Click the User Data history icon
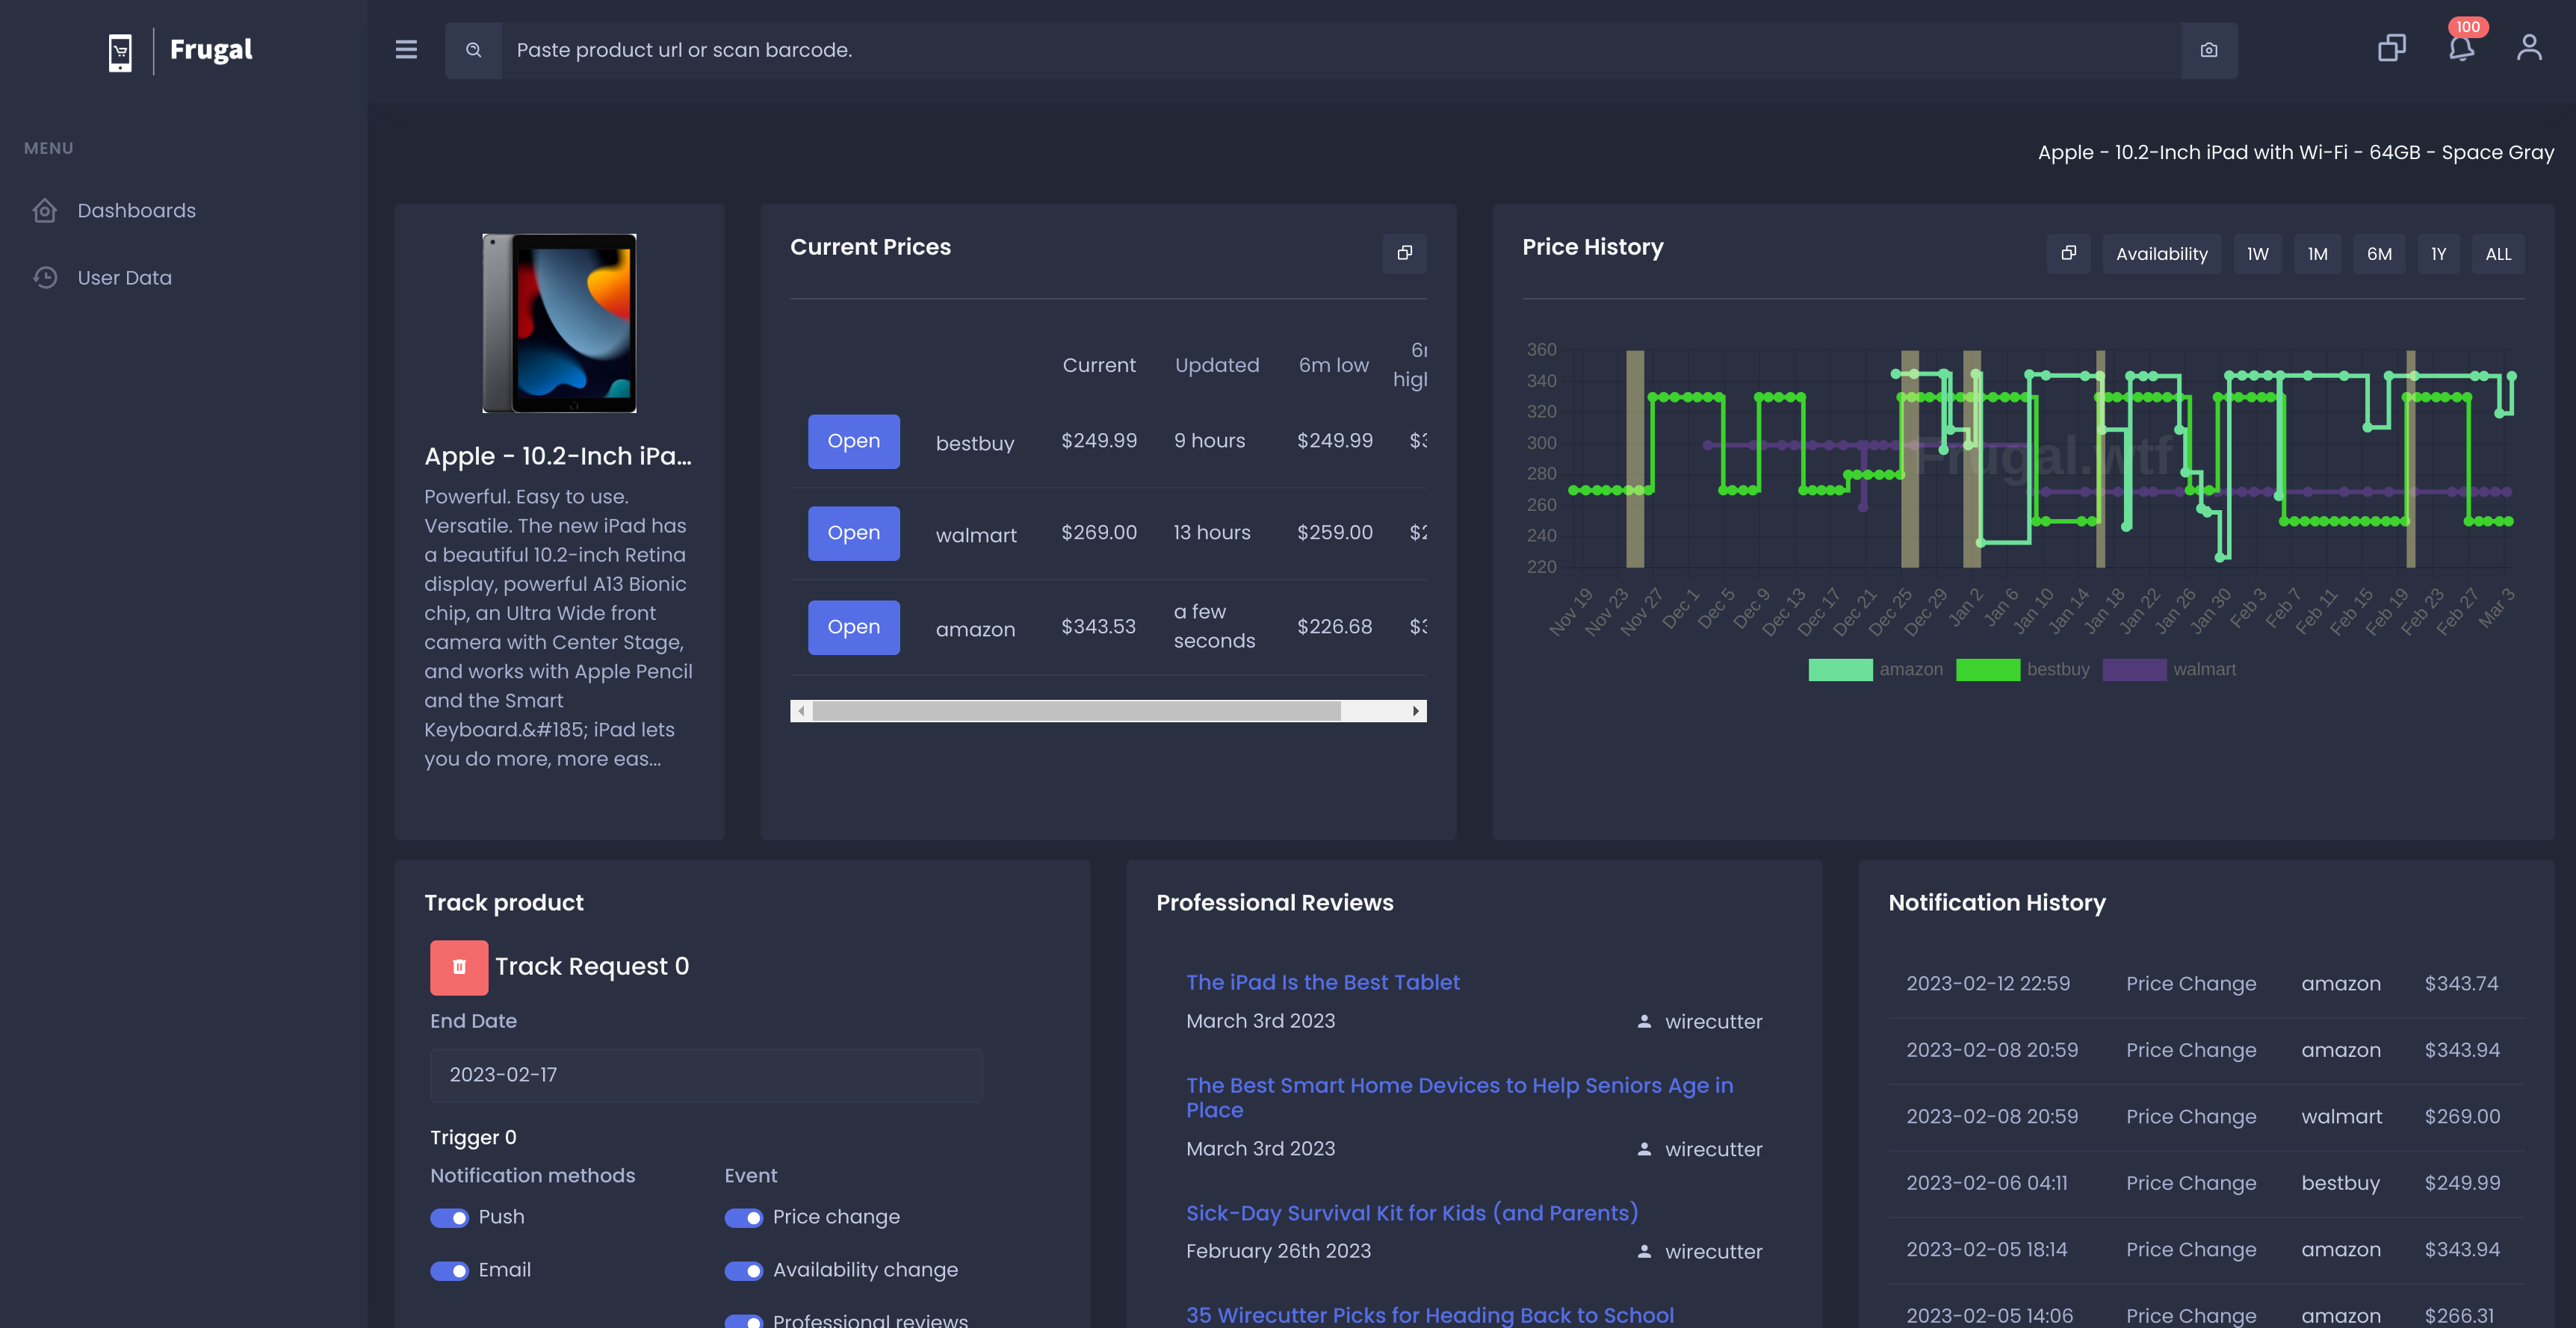This screenshot has width=2576, height=1328. [x=45, y=277]
